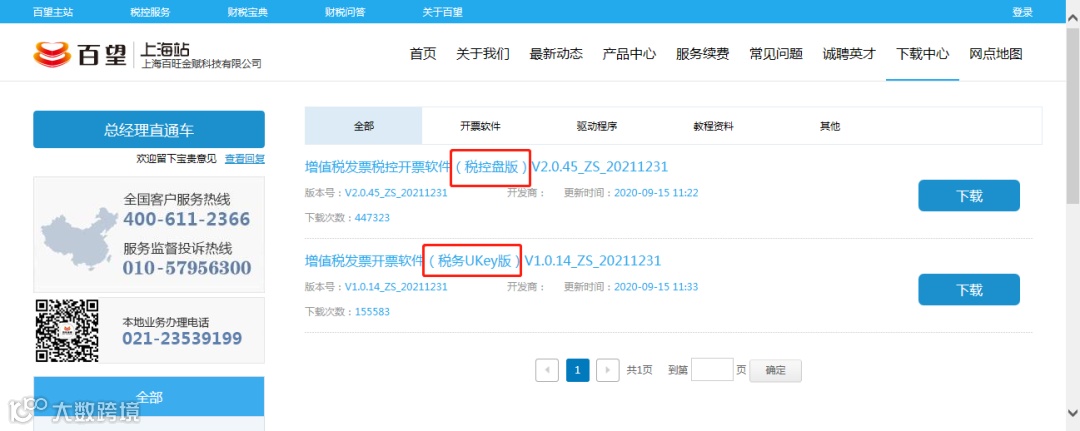
Task: Select the 全部 download tab
Action: pyautogui.click(x=364, y=126)
